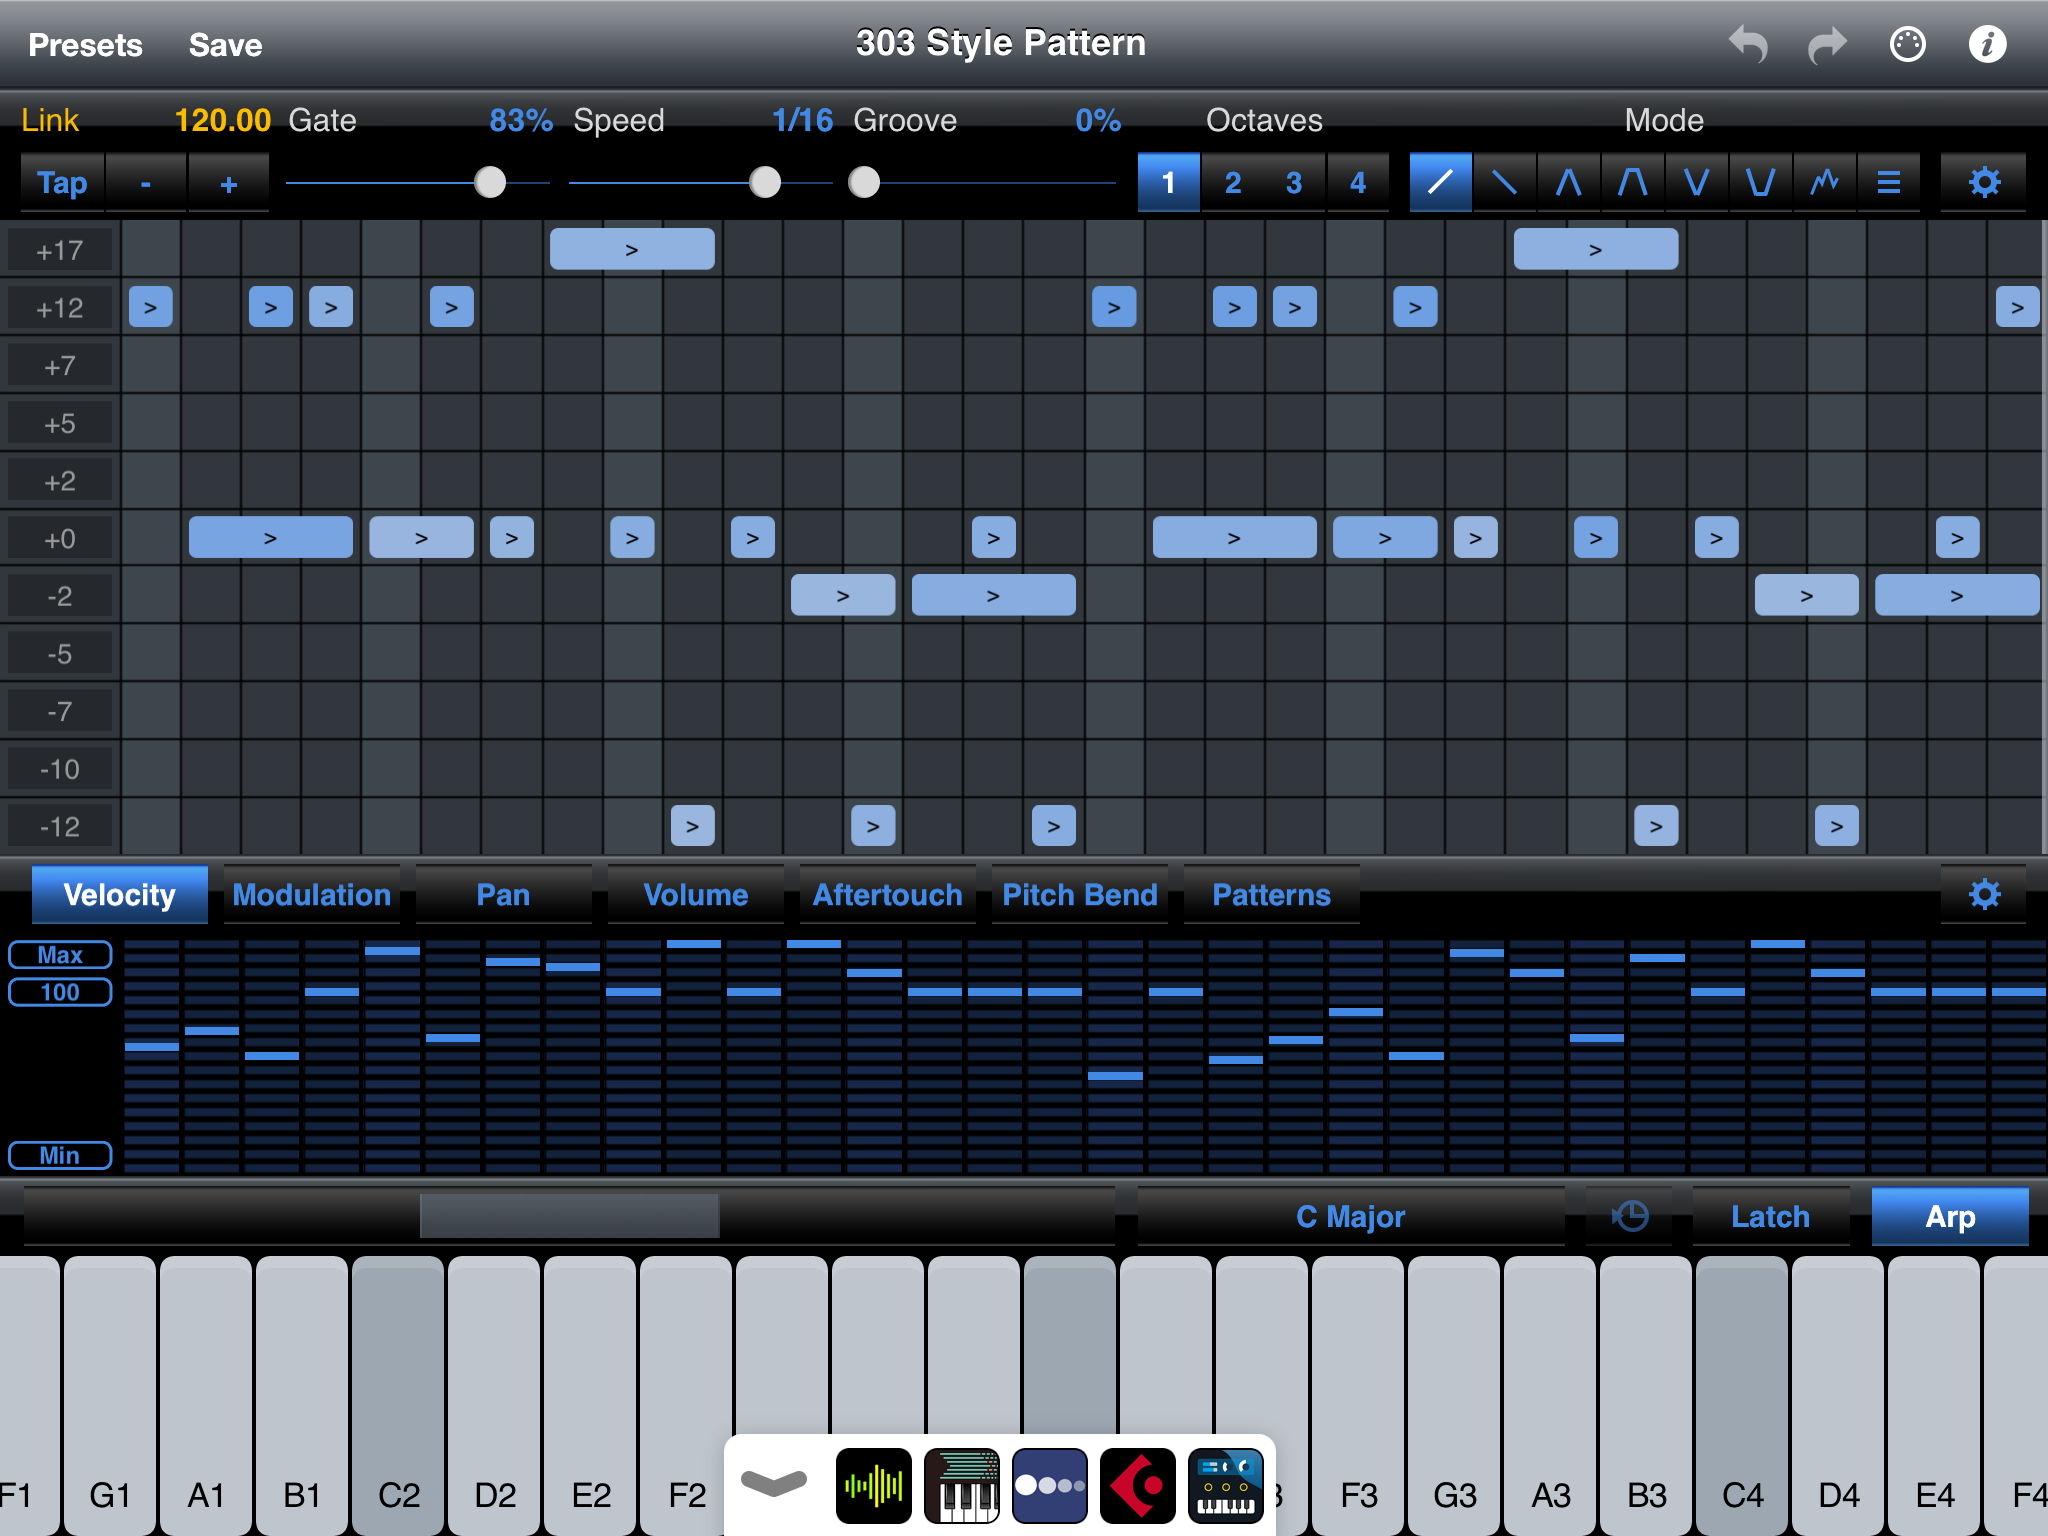Toggle the Latch button
The height and width of the screenshot is (1536, 2048).
[x=1770, y=1216]
